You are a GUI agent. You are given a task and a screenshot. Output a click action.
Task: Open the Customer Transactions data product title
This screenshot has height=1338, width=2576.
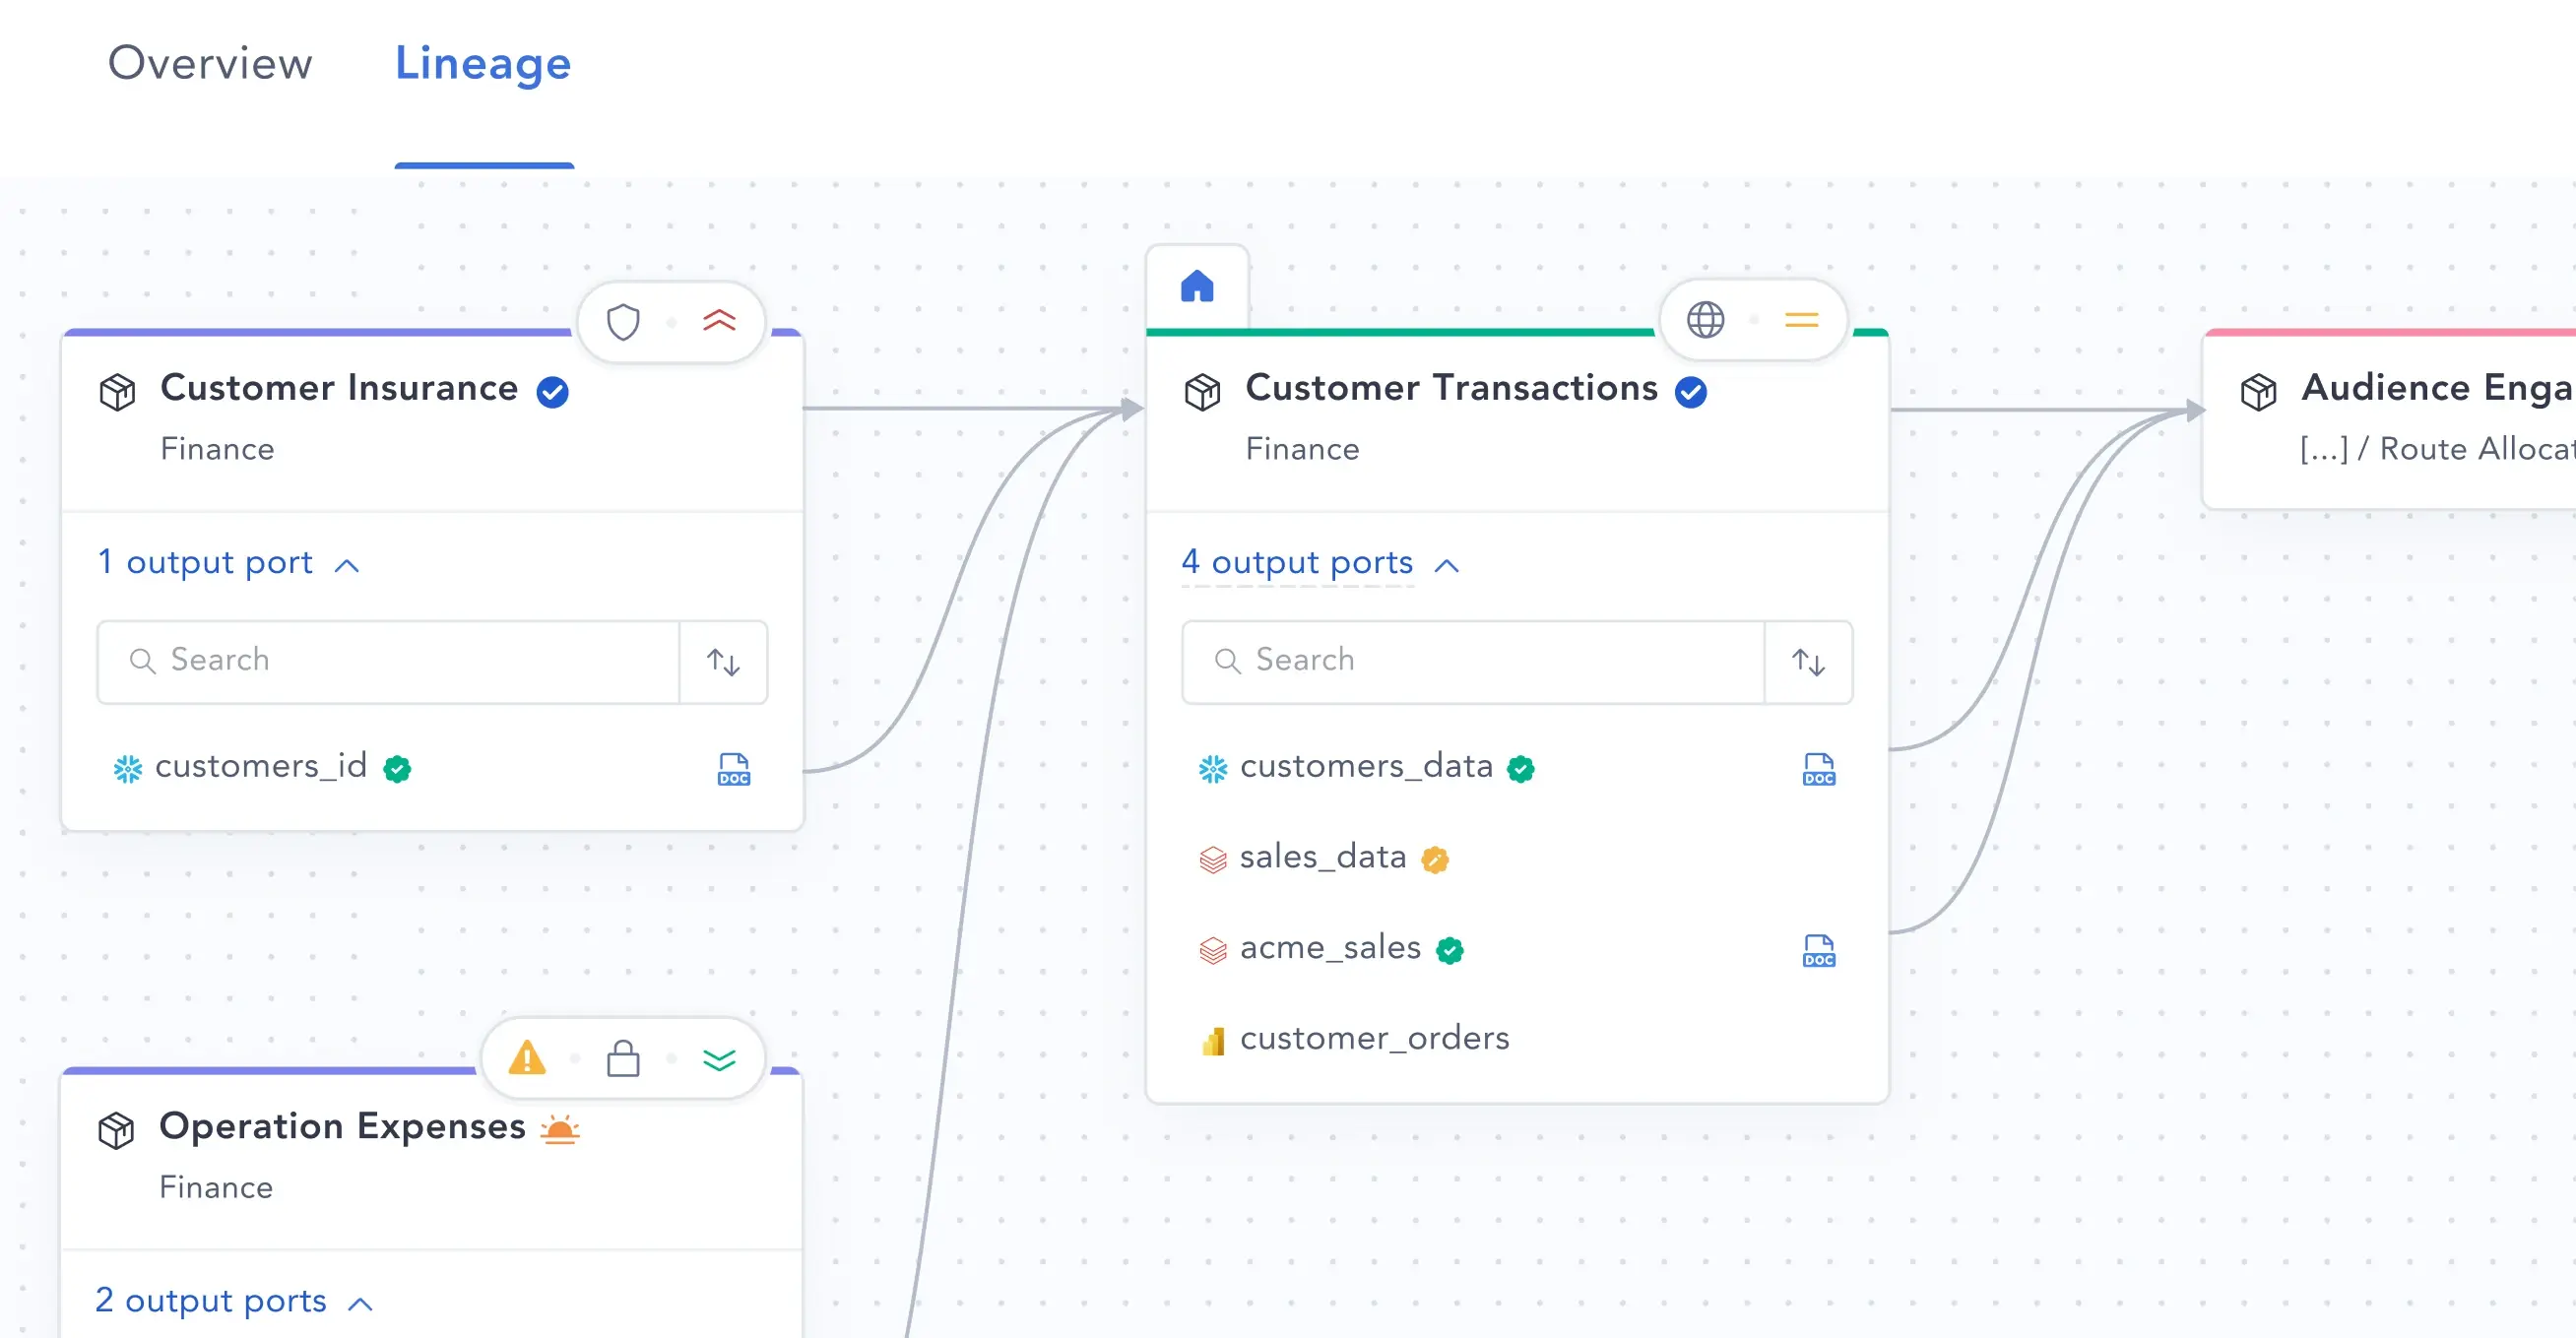(1451, 388)
